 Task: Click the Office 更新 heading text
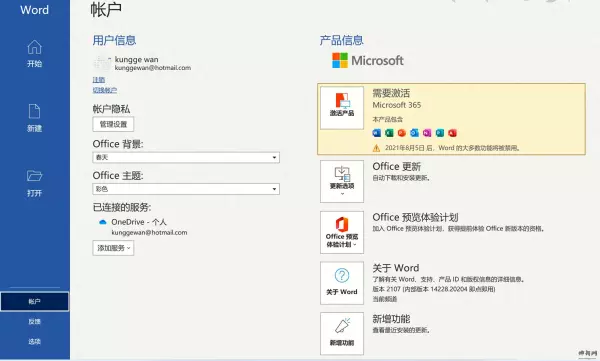(396, 167)
